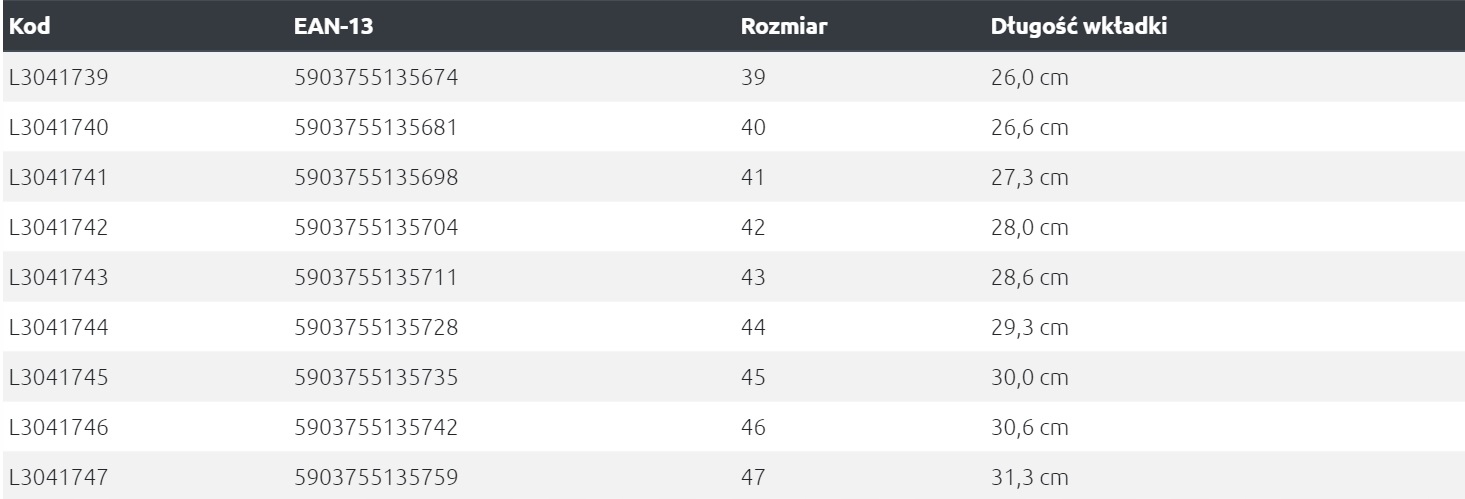The image size is (1465, 499).
Task: Click EAN number 5903755135681
Action: click(x=377, y=127)
